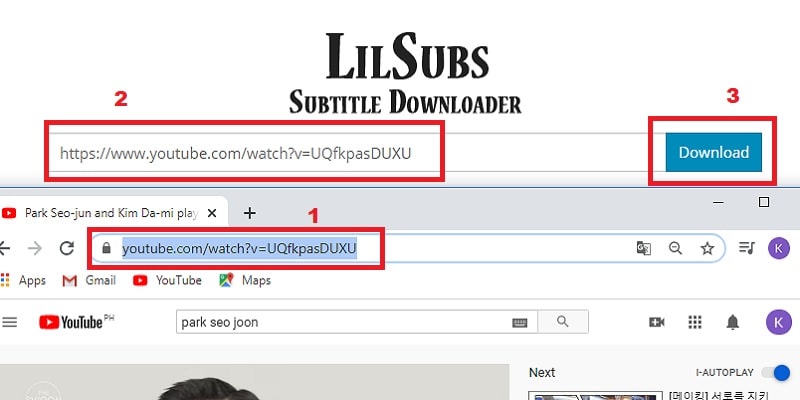Open the notifications bell

tap(733, 322)
